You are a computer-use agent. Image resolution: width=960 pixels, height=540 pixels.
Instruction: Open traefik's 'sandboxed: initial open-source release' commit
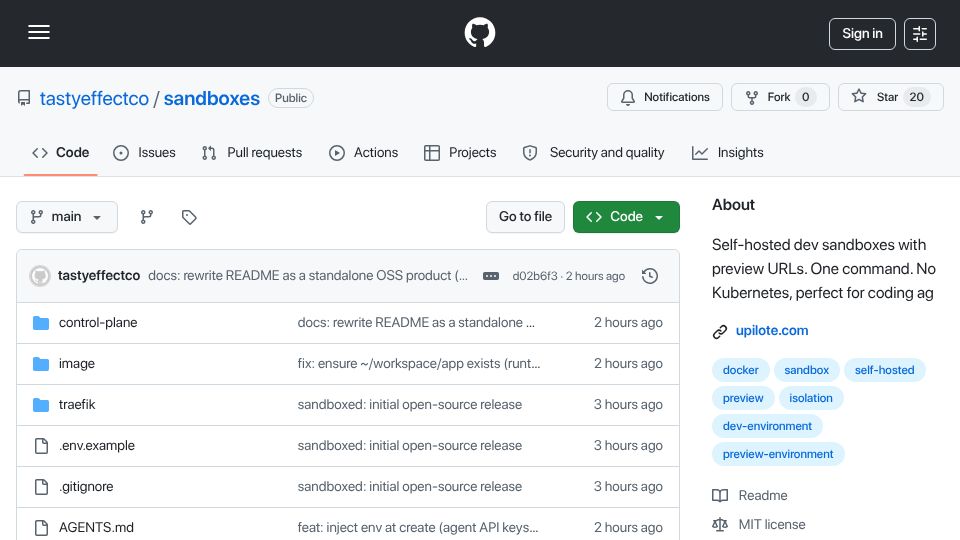click(x=410, y=405)
